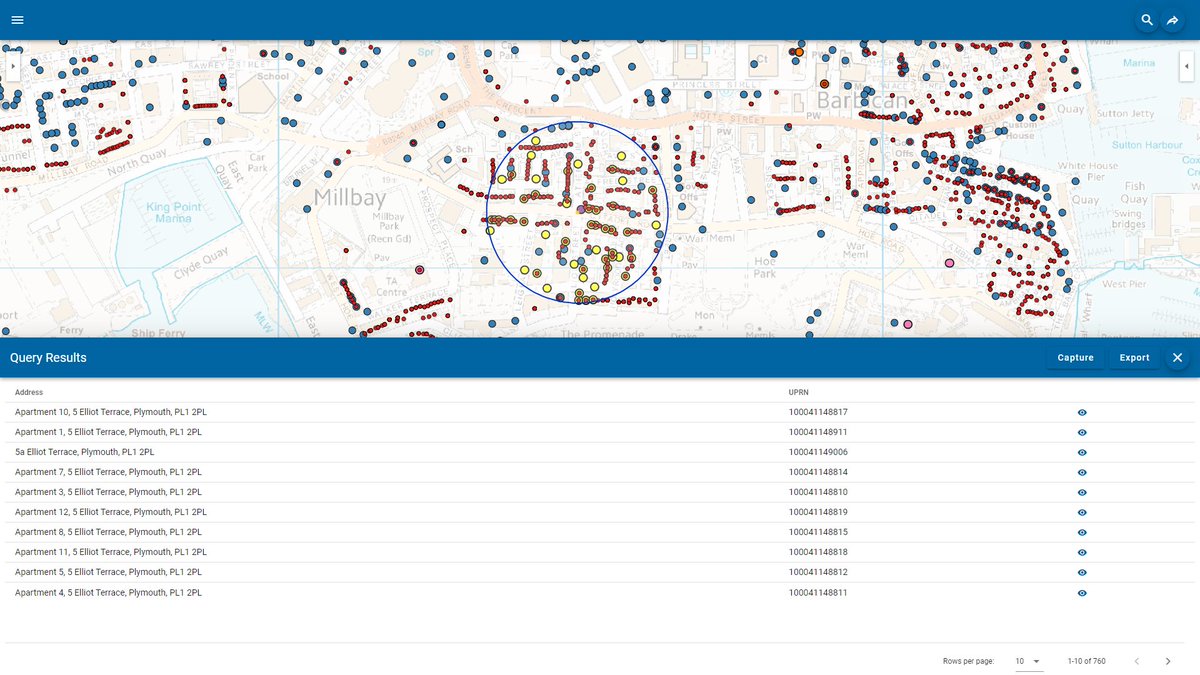Open the Rows per page dropdown

[1029, 661]
